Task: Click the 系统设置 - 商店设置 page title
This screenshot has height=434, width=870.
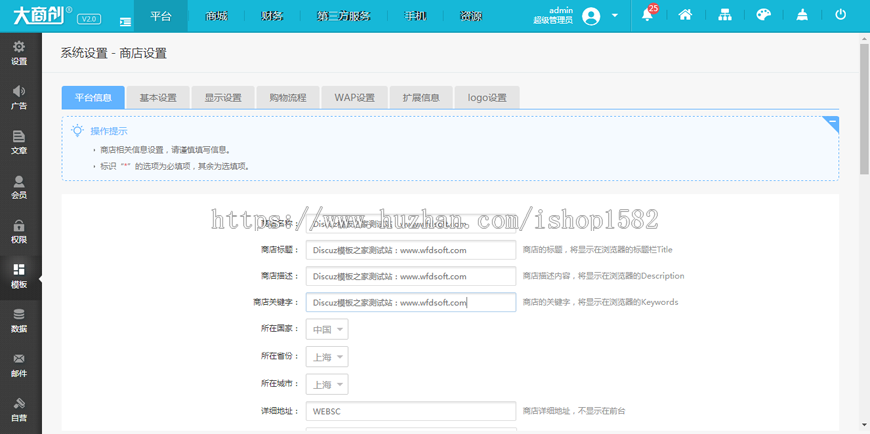Action: coord(114,53)
